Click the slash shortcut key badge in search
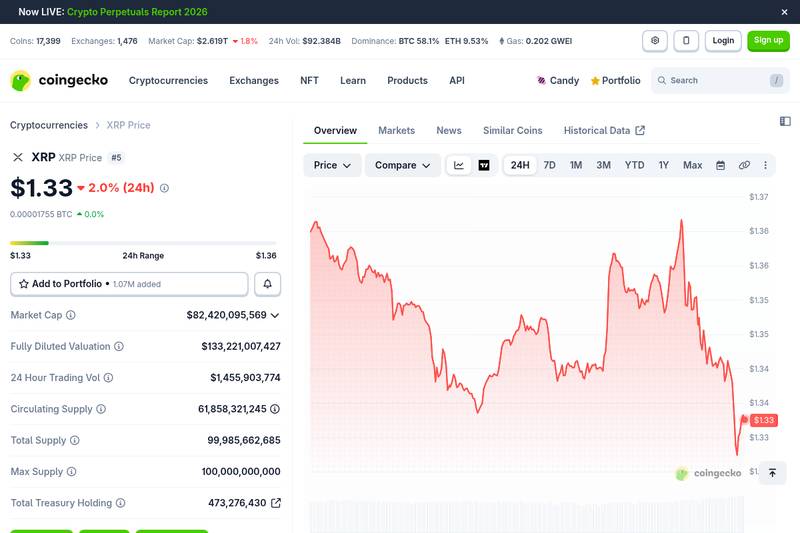 coord(777,81)
